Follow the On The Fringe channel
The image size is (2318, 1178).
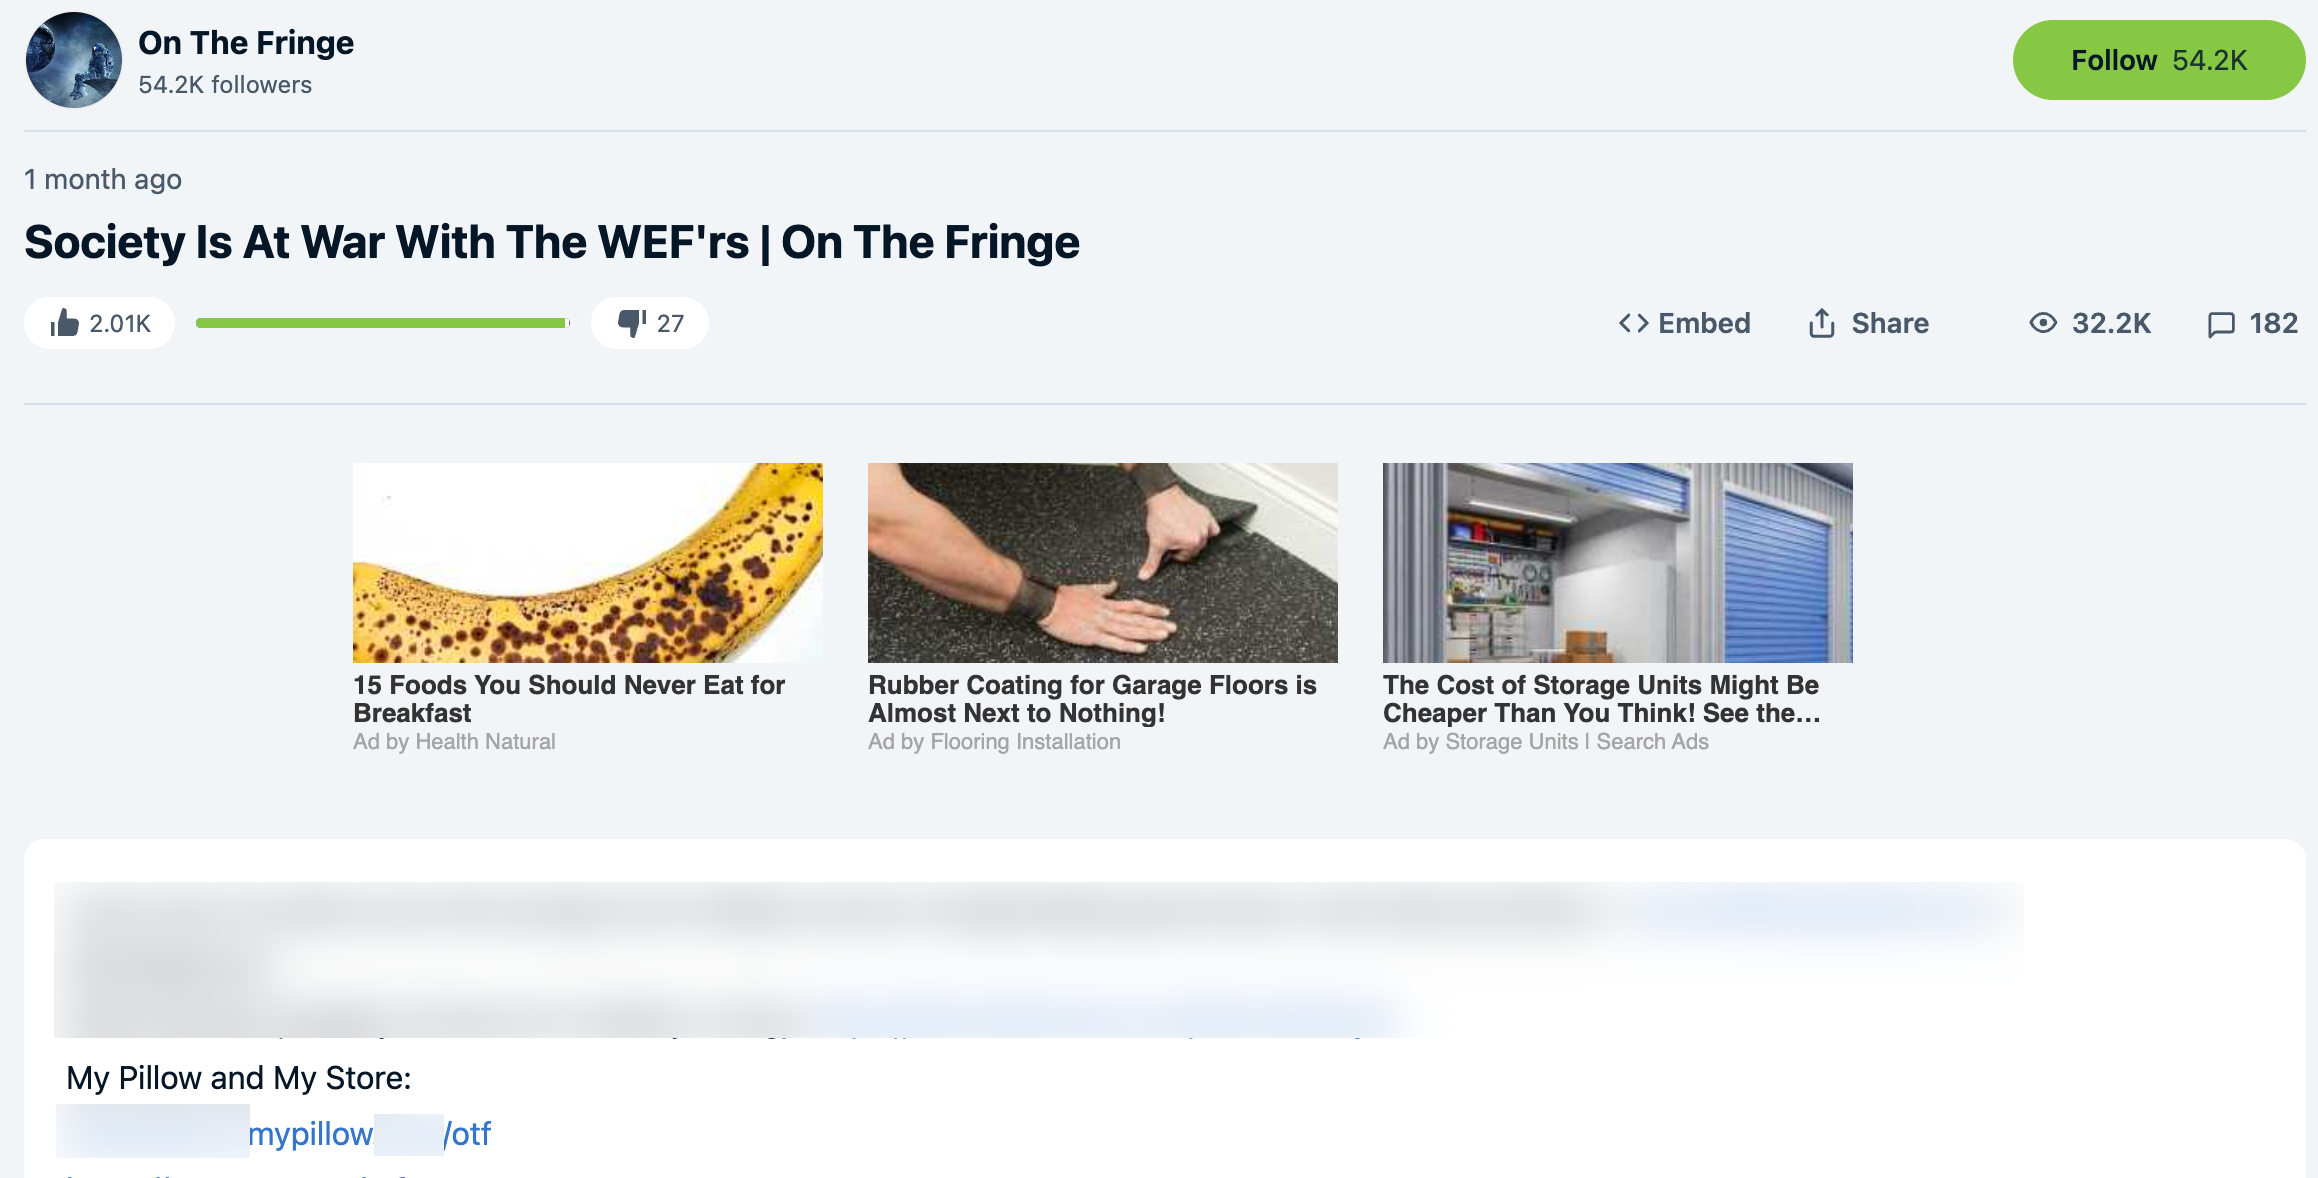click(x=2158, y=60)
